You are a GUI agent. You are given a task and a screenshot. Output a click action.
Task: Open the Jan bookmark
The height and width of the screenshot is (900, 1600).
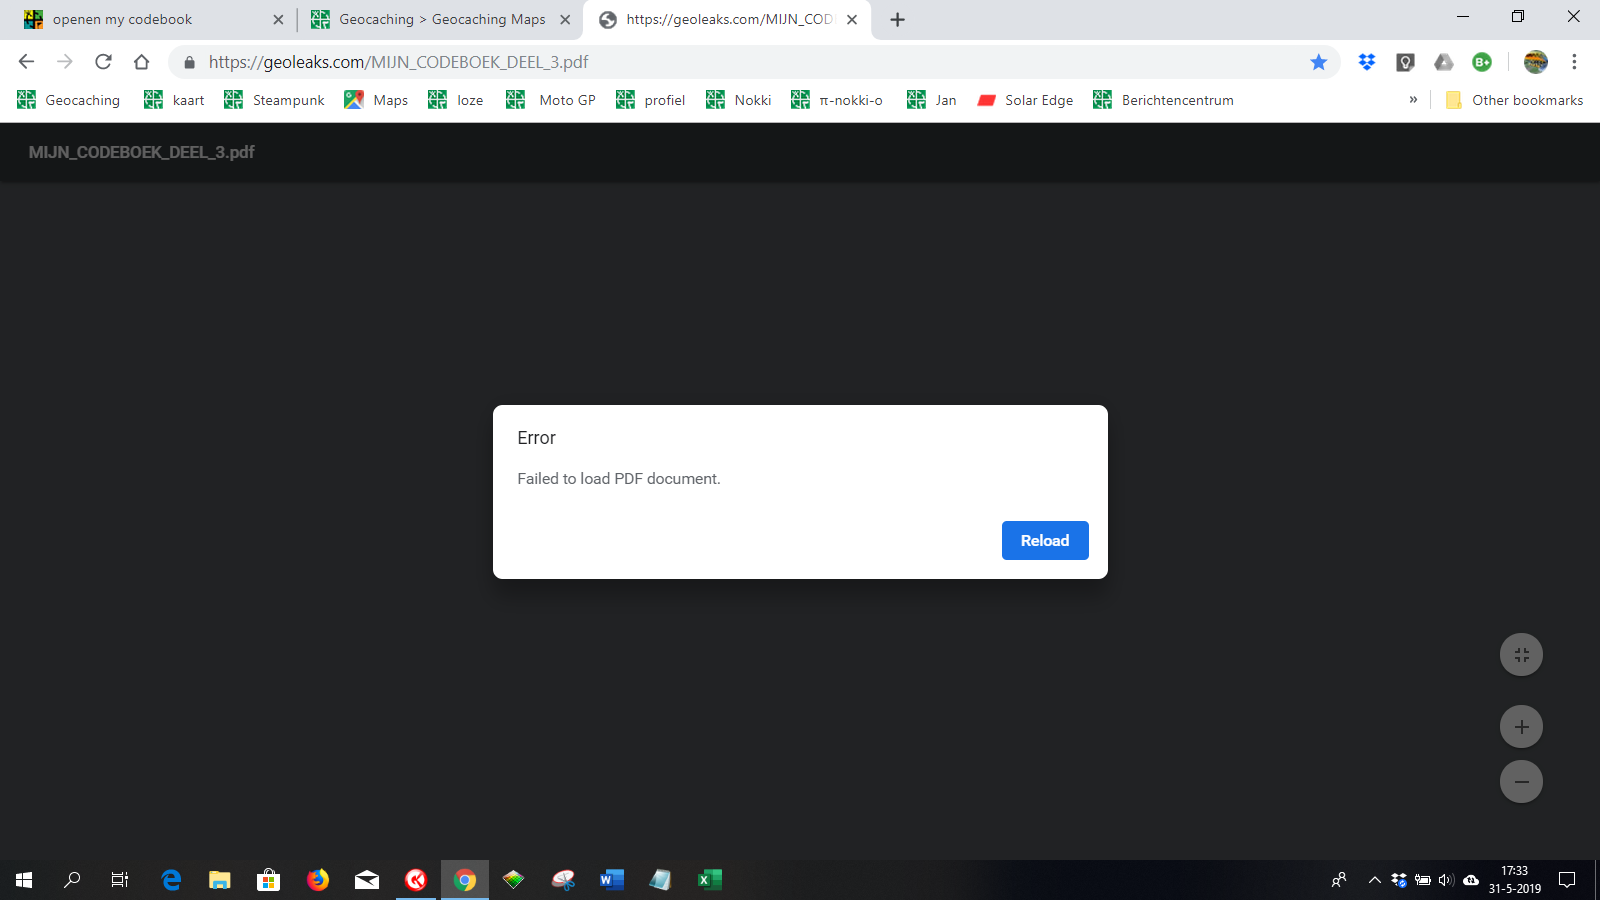pyautogui.click(x=932, y=100)
